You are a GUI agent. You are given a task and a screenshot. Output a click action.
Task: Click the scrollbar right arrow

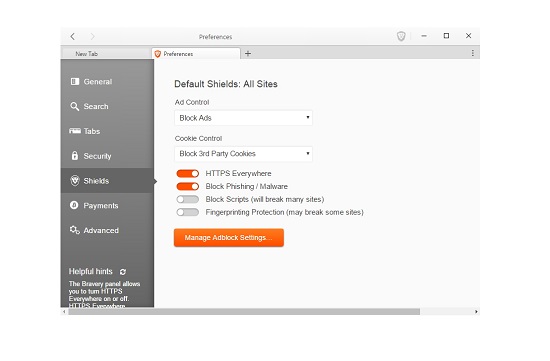pyautogui.click(x=476, y=312)
